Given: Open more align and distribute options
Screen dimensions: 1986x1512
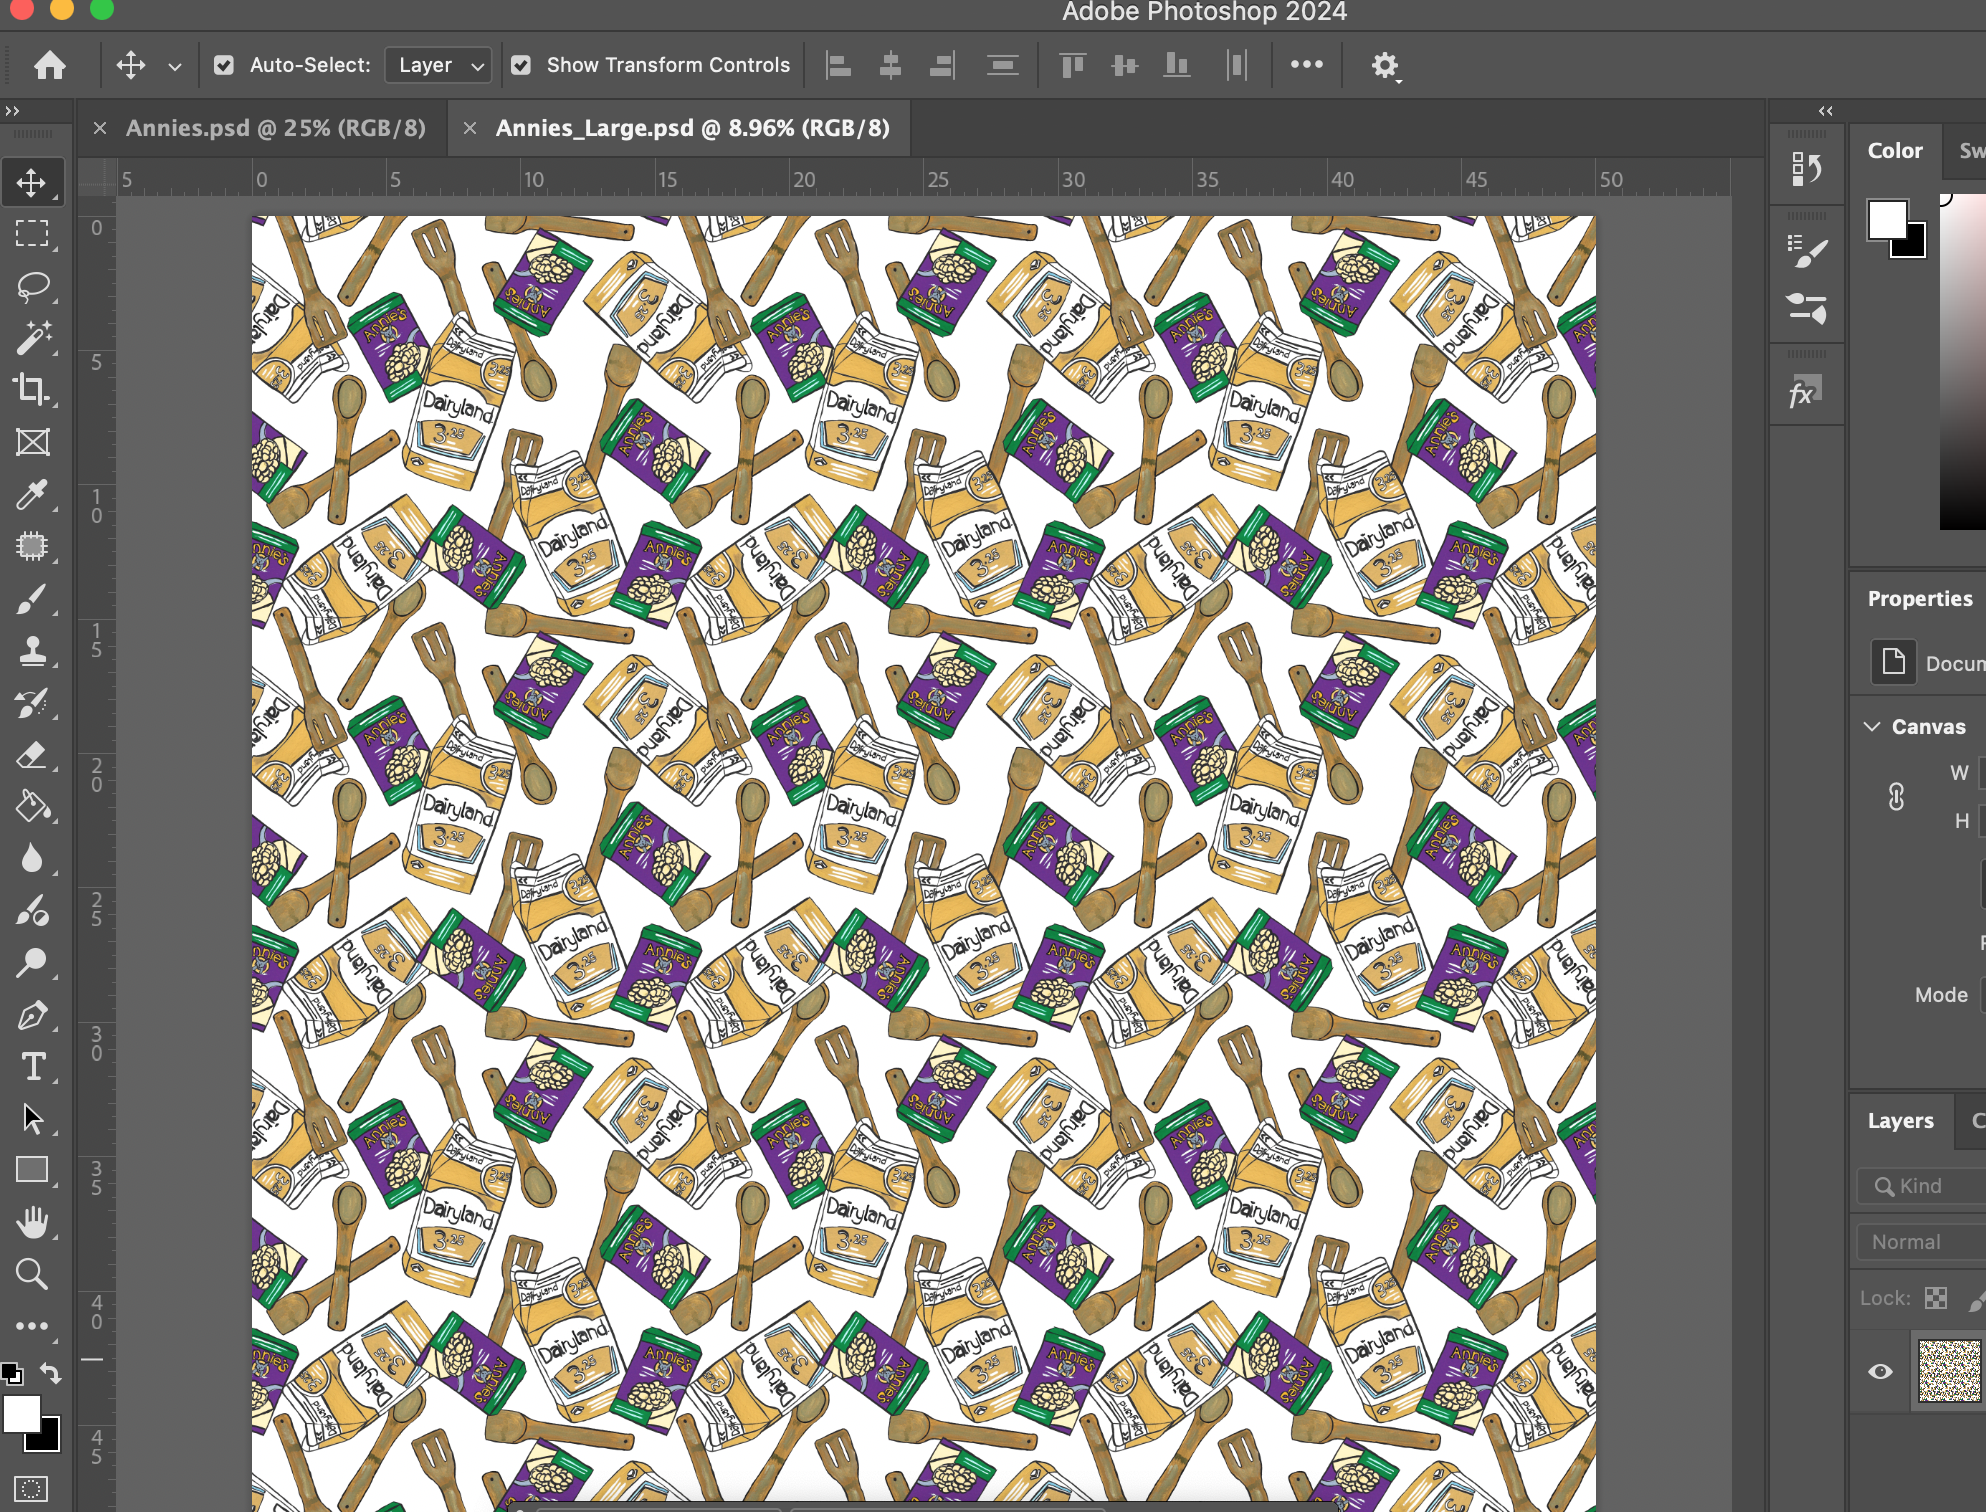Looking at the screenshot, I should (1306, 65).
